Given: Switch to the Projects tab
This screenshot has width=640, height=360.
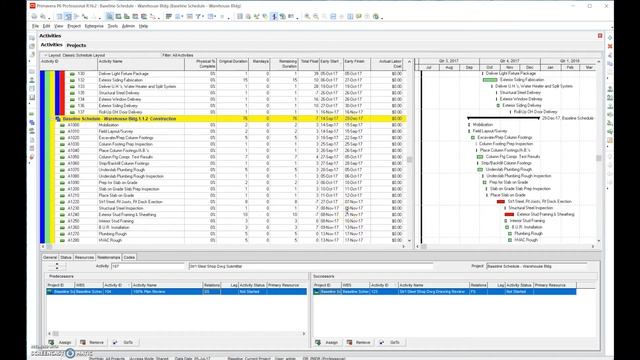Looking at the screenshot, I should (76, 45).
